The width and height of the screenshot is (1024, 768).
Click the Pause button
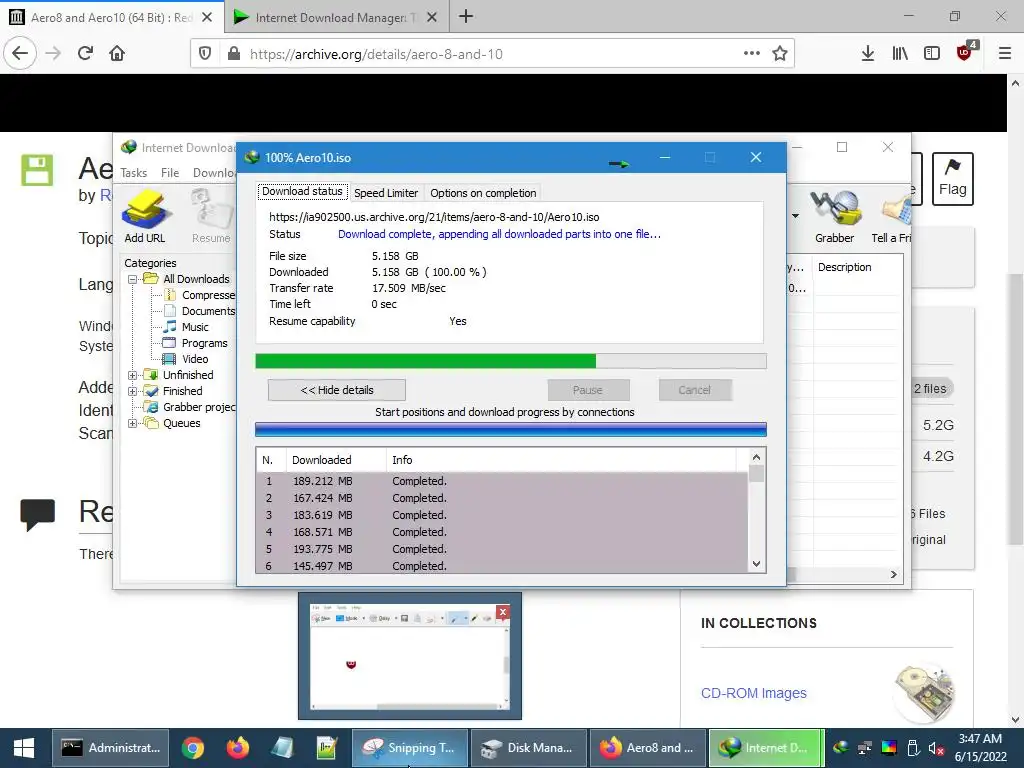pos(588,390)
